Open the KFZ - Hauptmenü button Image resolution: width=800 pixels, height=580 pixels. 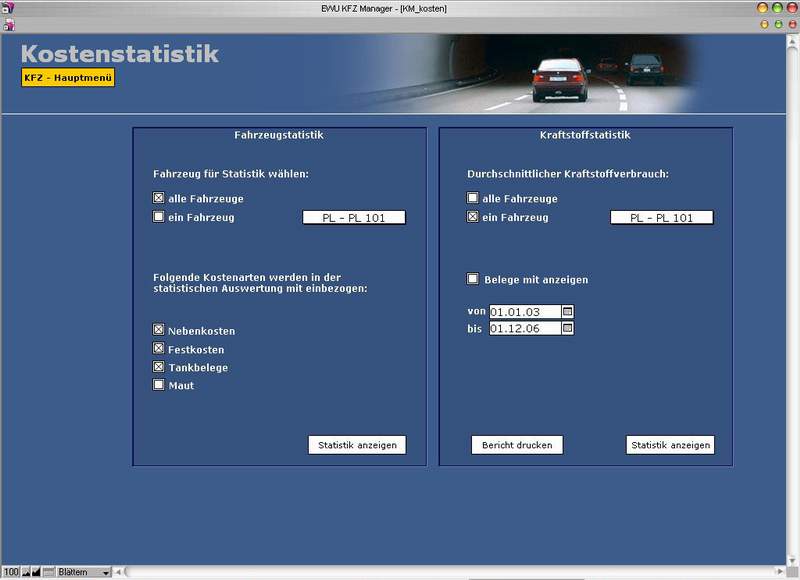(68, 78)
